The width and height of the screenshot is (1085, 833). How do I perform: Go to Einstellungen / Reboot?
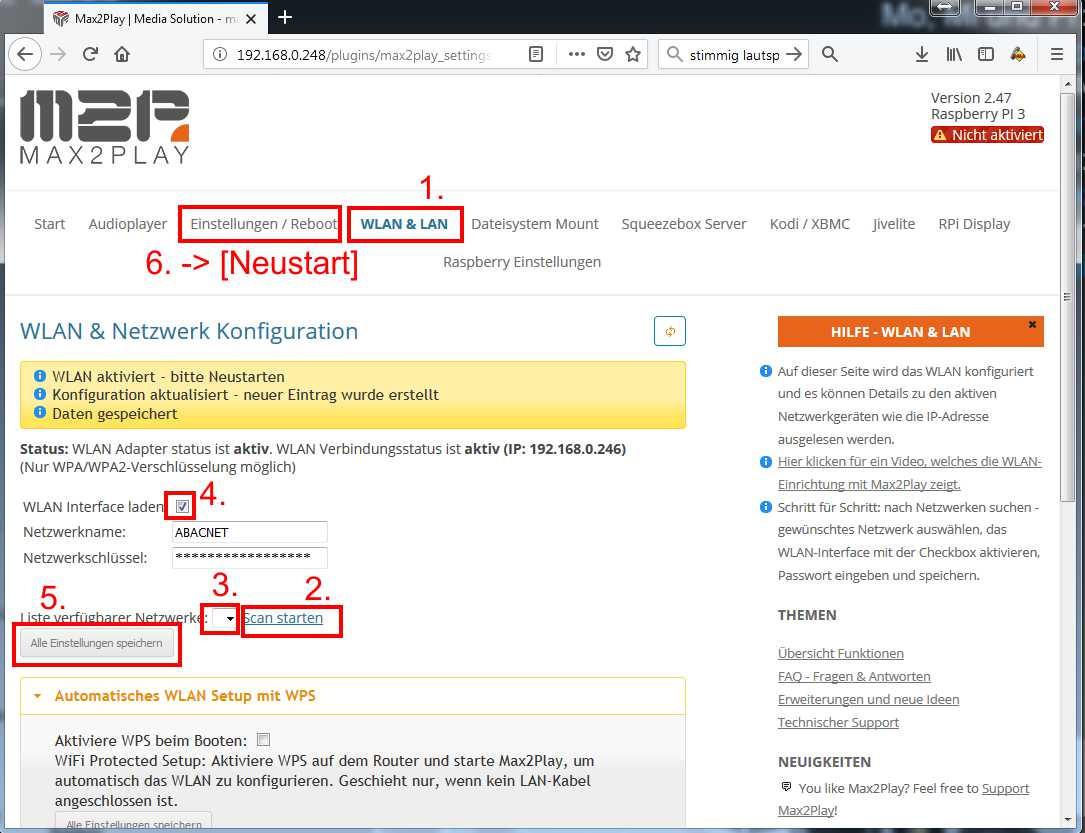[x=264, y=224]
